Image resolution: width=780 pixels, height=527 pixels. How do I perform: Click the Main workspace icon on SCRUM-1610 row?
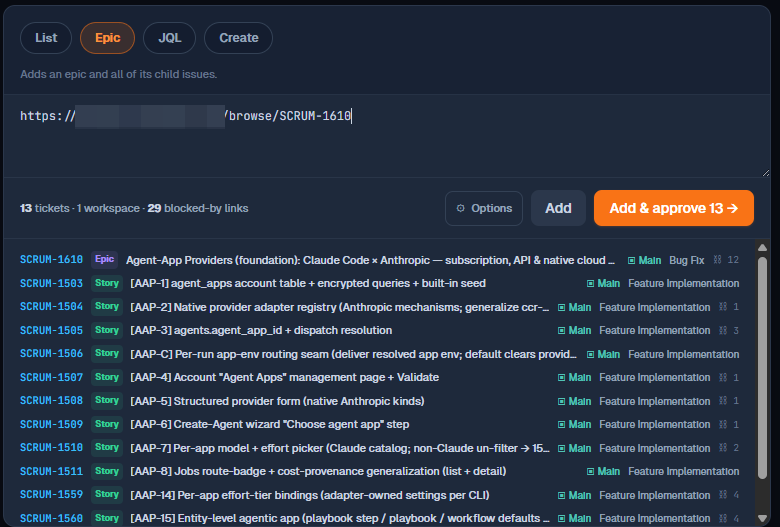(631, 260)
